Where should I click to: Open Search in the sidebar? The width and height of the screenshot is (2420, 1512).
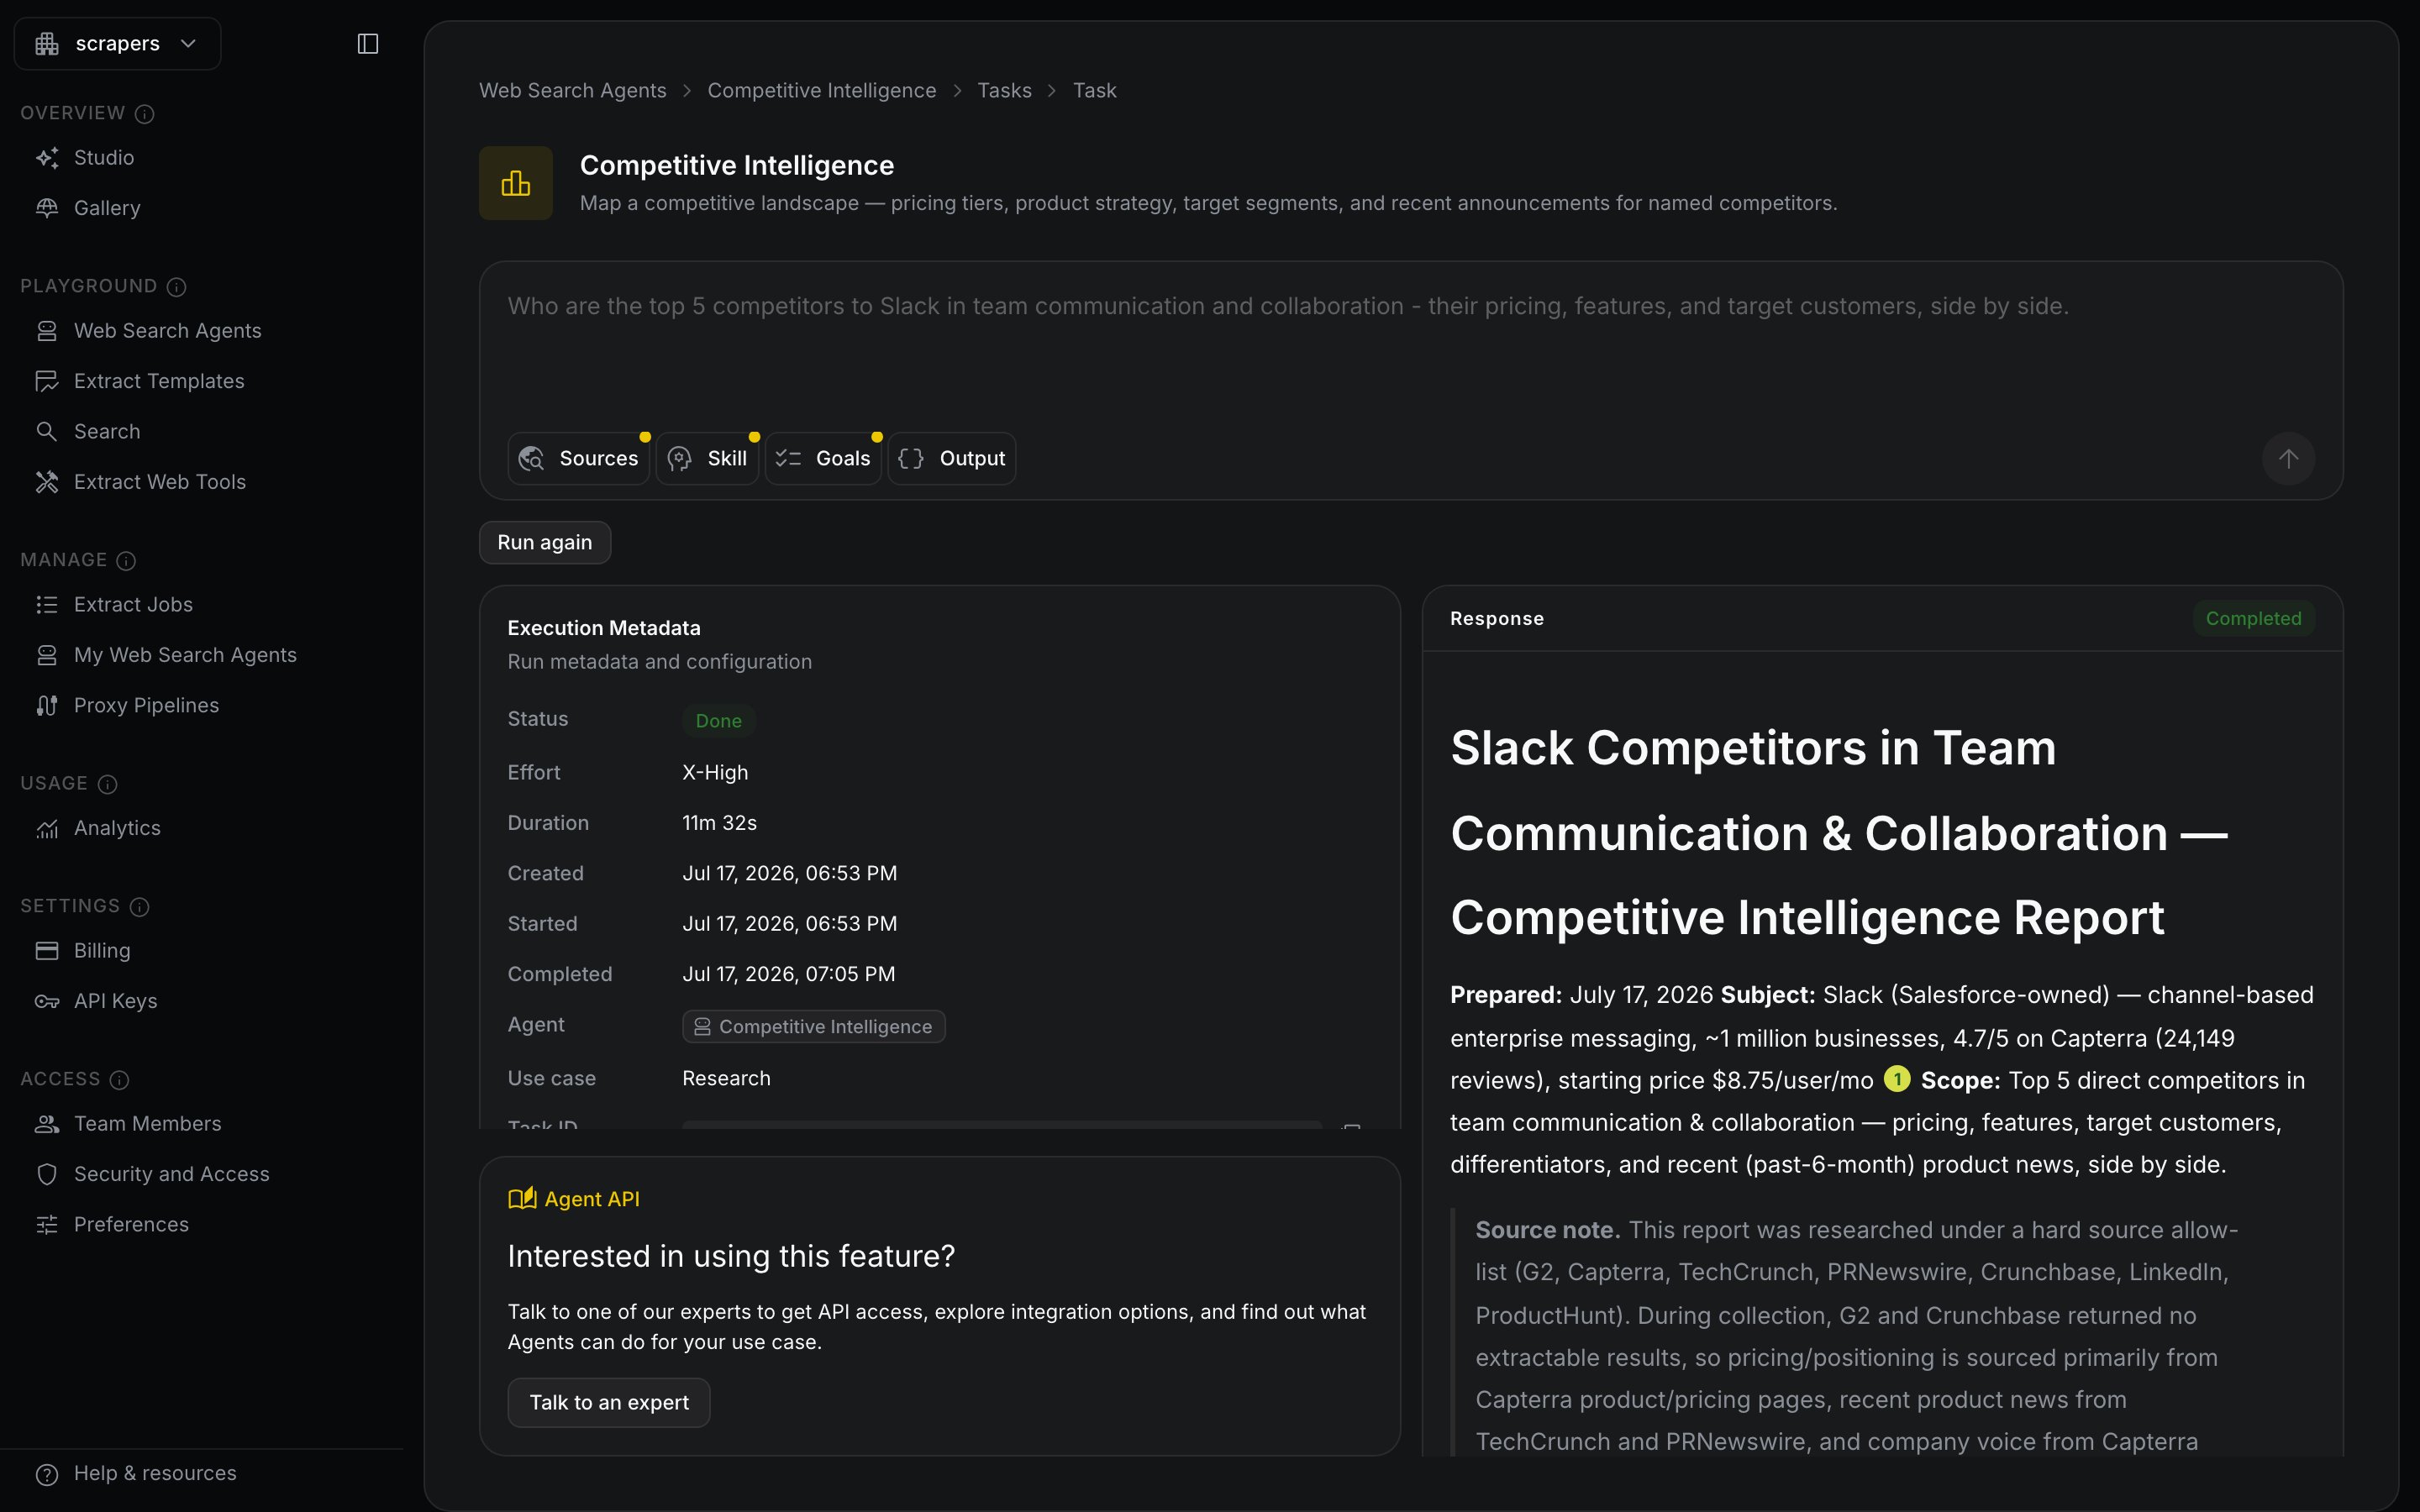[x=107, y=431]
